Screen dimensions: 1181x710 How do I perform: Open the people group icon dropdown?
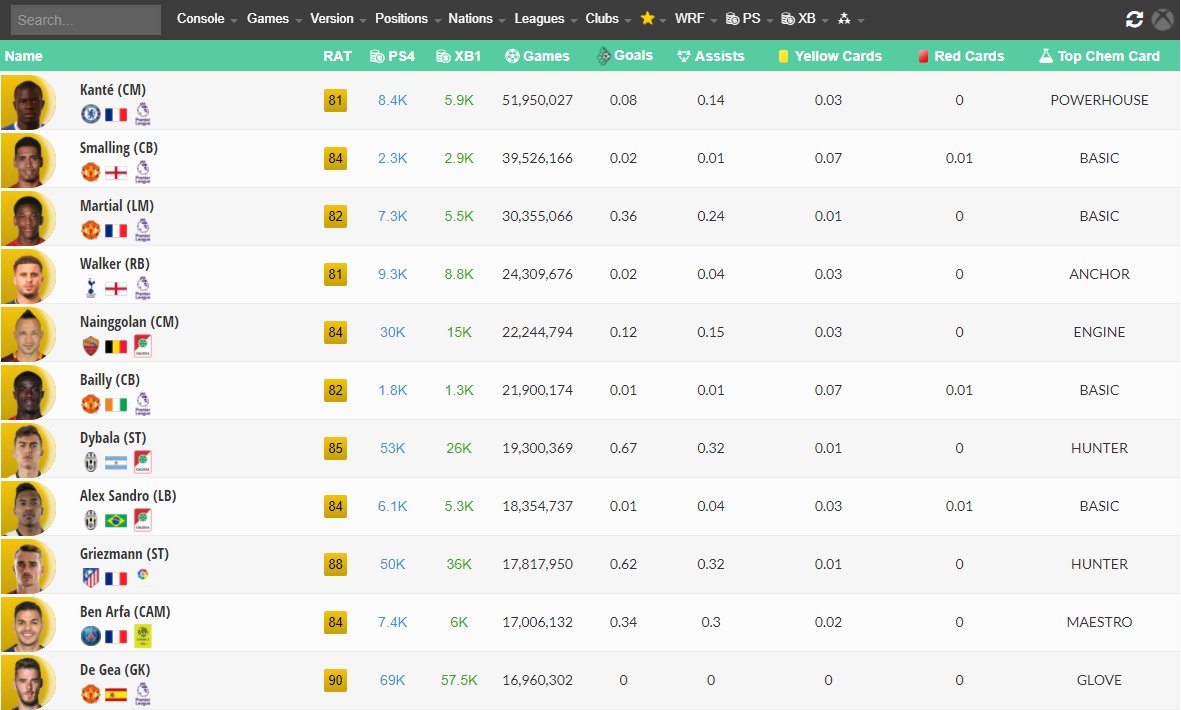[x=850, y=19]
